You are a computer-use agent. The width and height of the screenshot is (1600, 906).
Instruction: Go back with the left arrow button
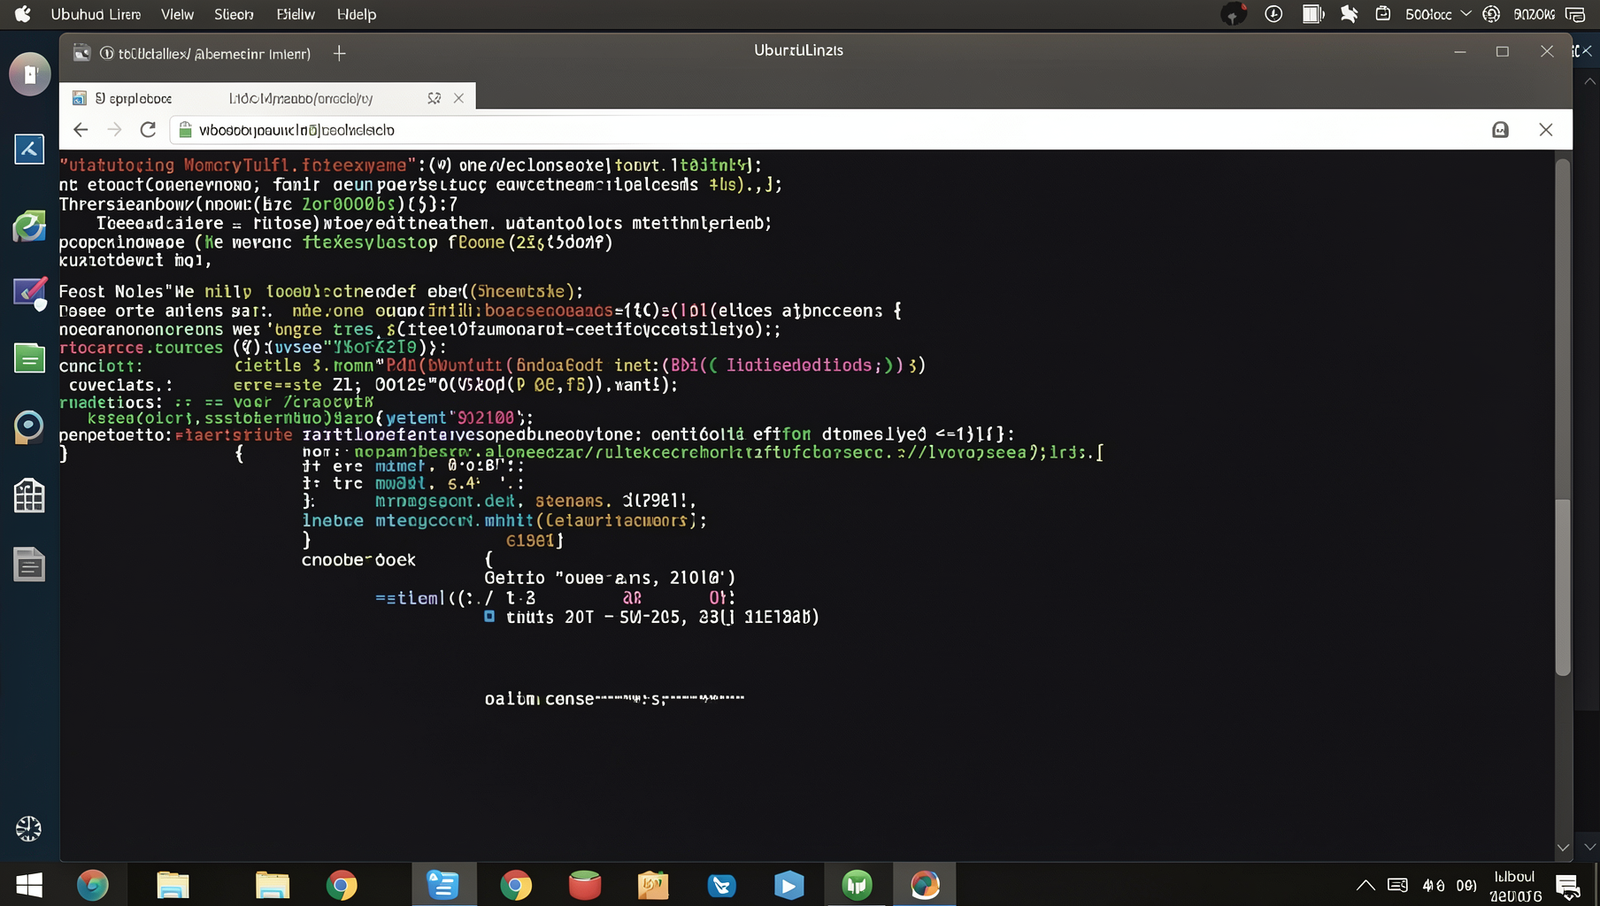(81, 129)
